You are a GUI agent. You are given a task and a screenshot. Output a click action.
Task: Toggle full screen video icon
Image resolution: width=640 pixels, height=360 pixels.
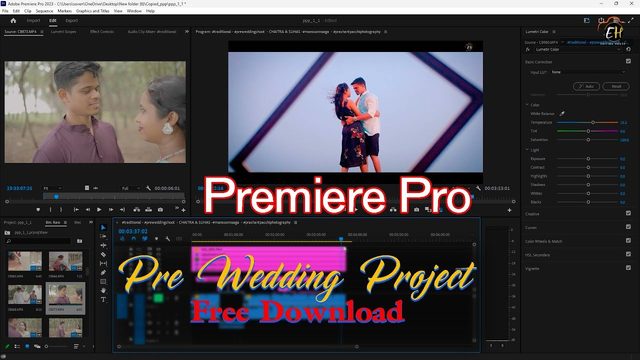631,20
